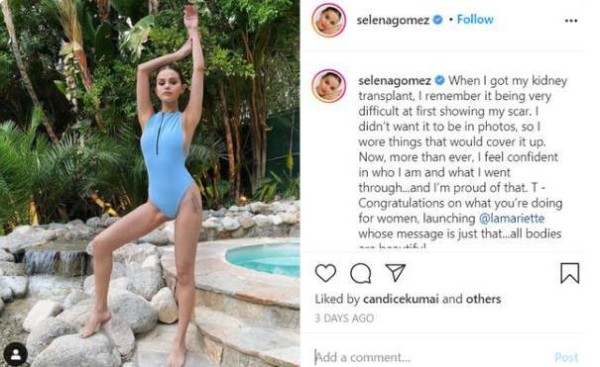Open the three-dot more options menu
Viewport: 600px width, 367px height.
(571, 21)
